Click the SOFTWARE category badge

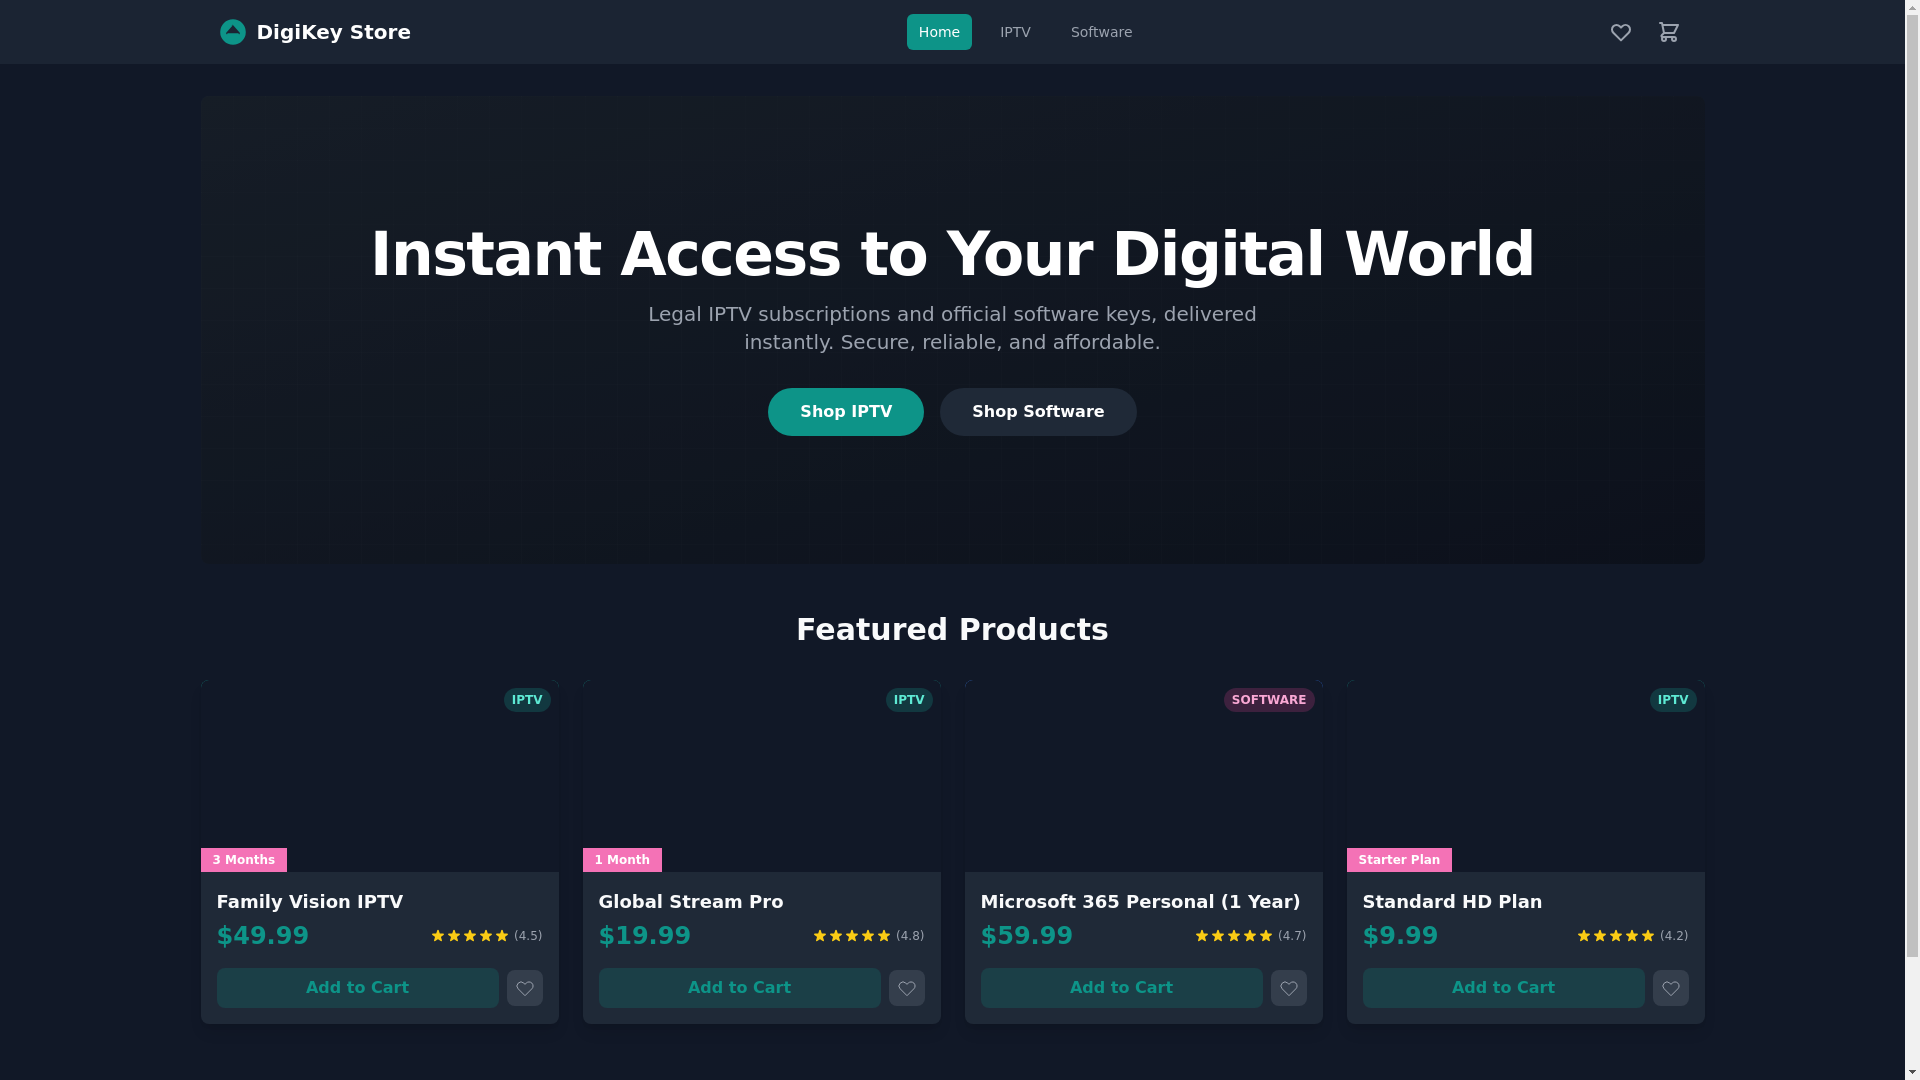(x=1268, y=700)
